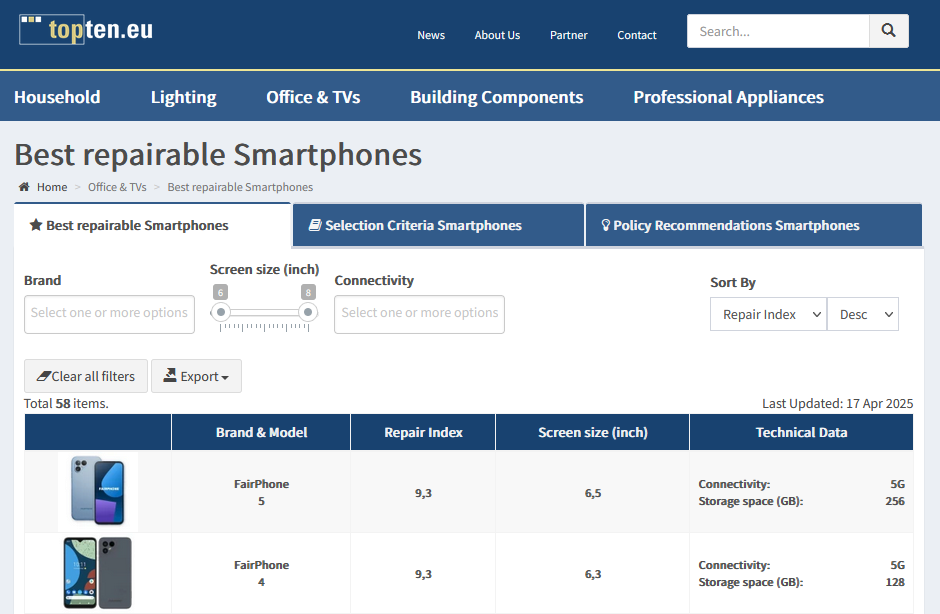Switch to Selection Criteria Smartphones tab
Viewport: 940px width, 614px height.
[438, 225]
